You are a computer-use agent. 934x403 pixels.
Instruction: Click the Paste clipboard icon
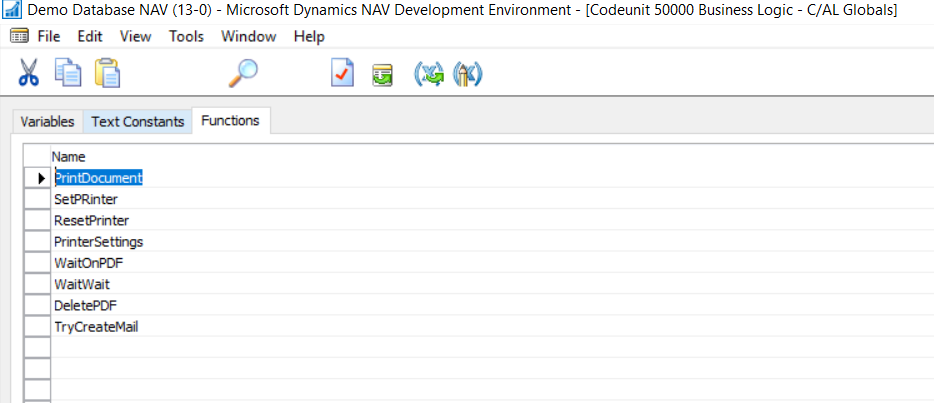(108, 73)
